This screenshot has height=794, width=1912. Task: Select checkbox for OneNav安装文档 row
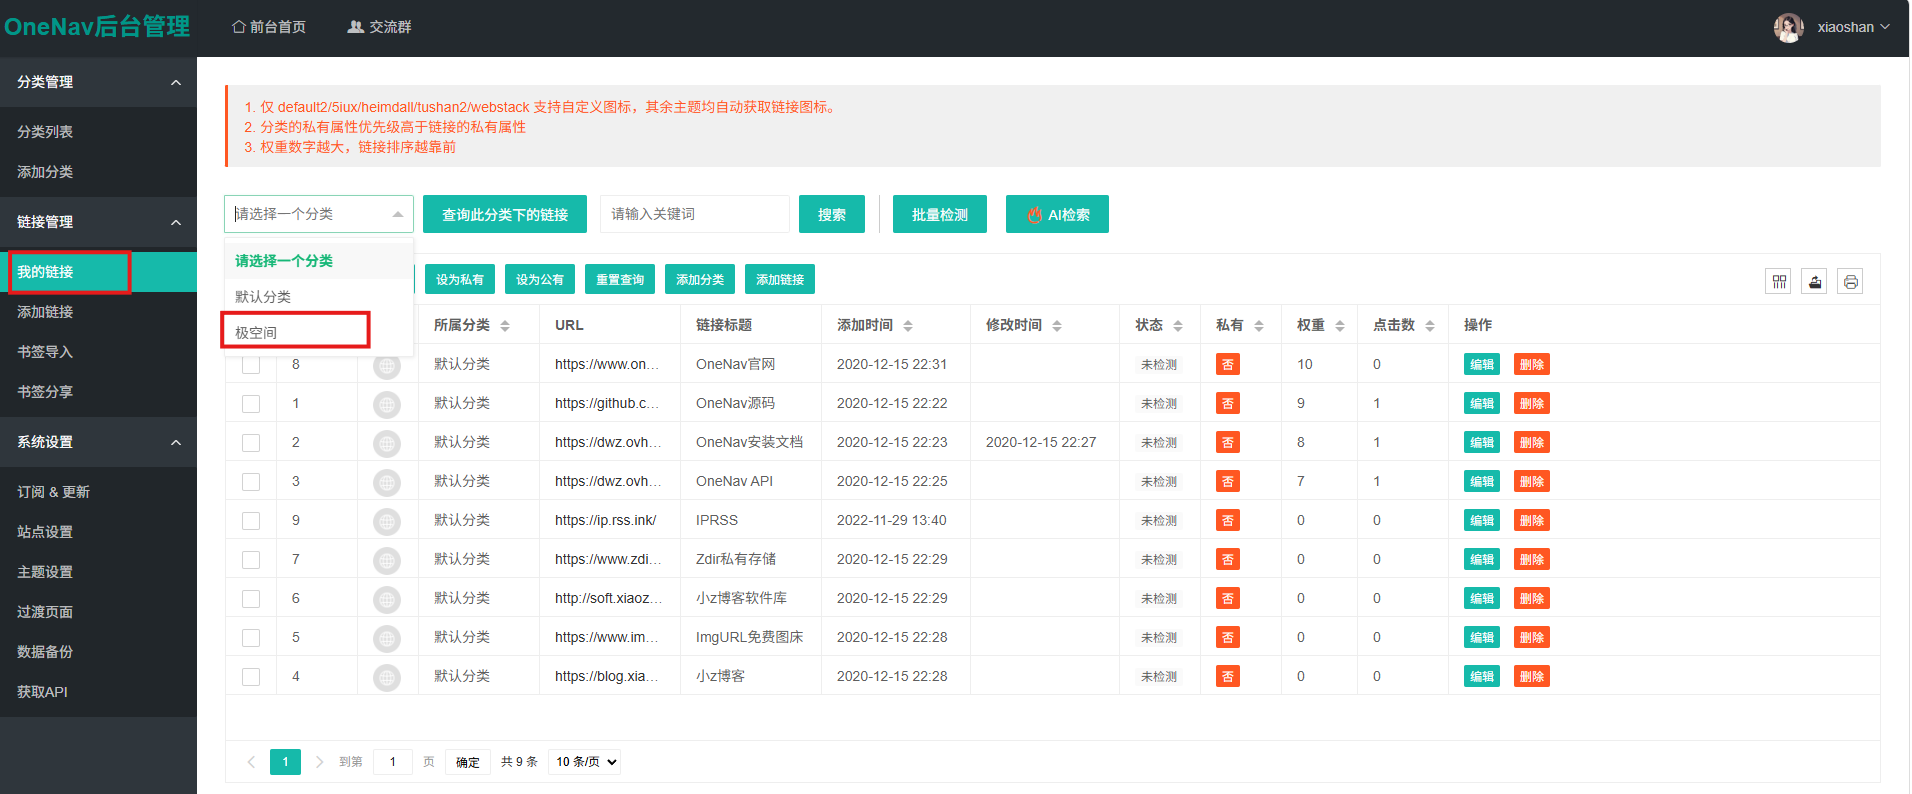coord(251,443)
